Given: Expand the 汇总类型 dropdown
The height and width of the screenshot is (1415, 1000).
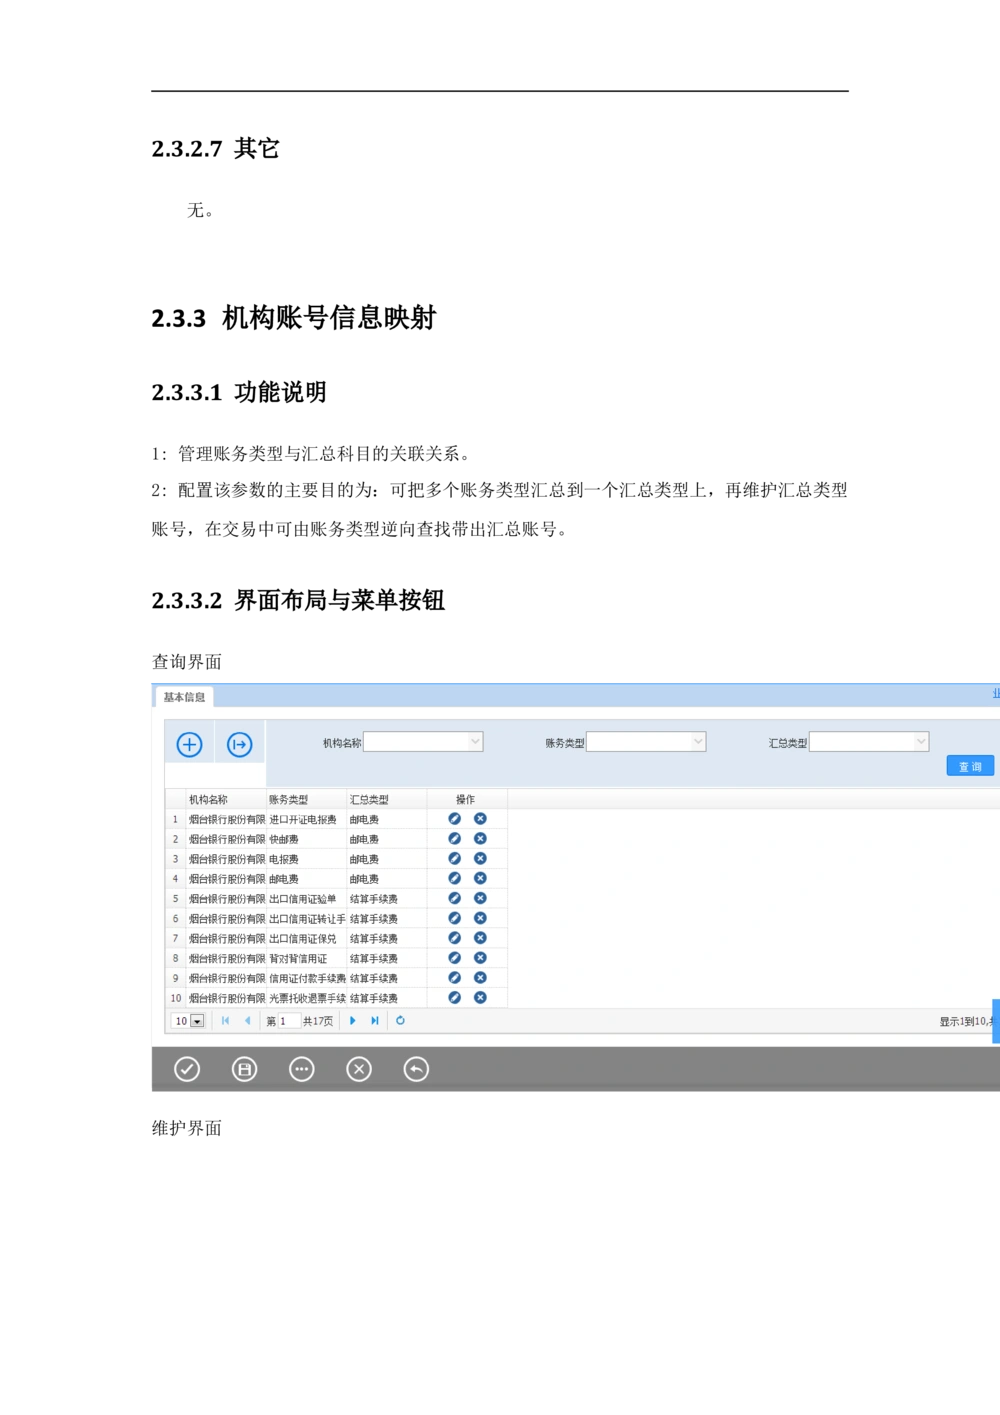Looking at the screenshot, I should [921, 742].
